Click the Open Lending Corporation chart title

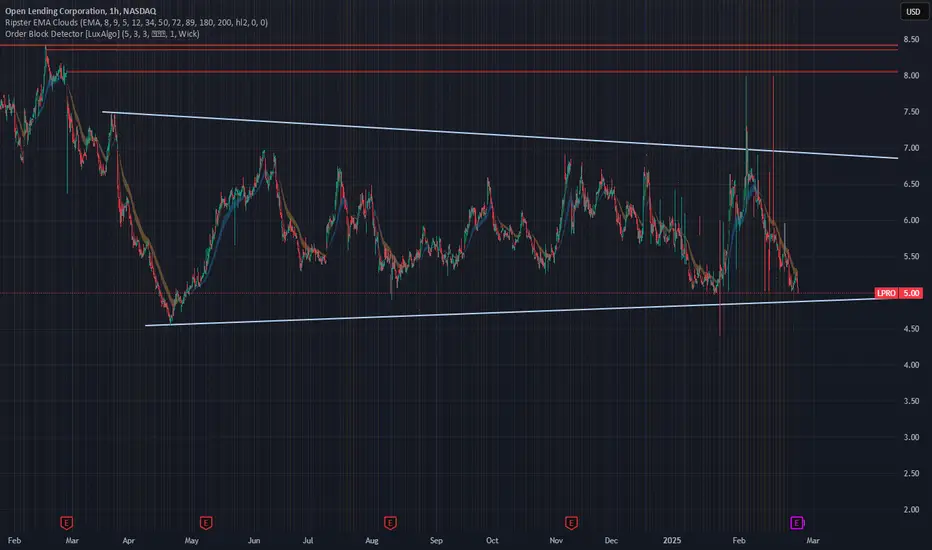pos(80,11)
